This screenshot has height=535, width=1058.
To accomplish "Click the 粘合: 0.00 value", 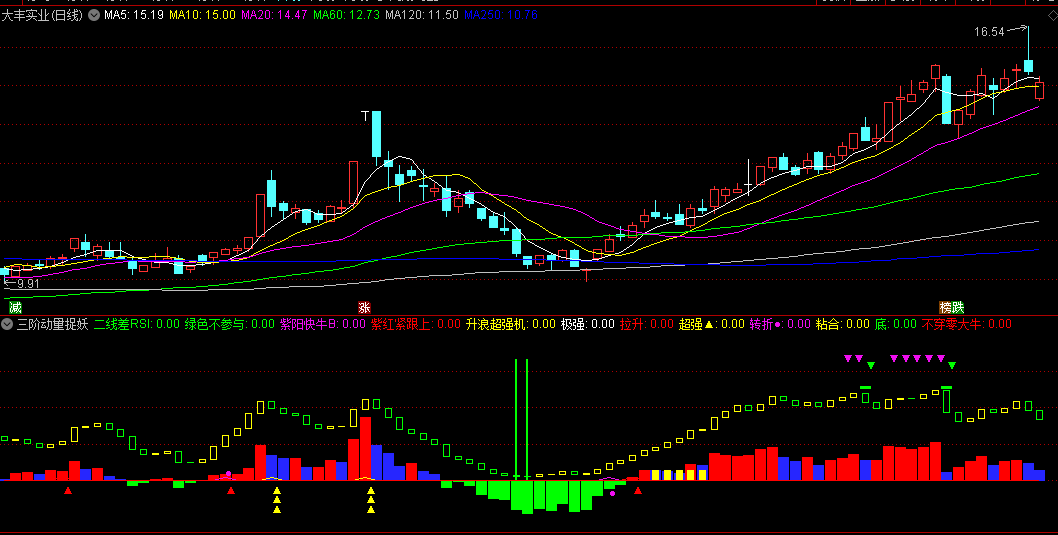I will pyautogui.click(x=843, y=325).
